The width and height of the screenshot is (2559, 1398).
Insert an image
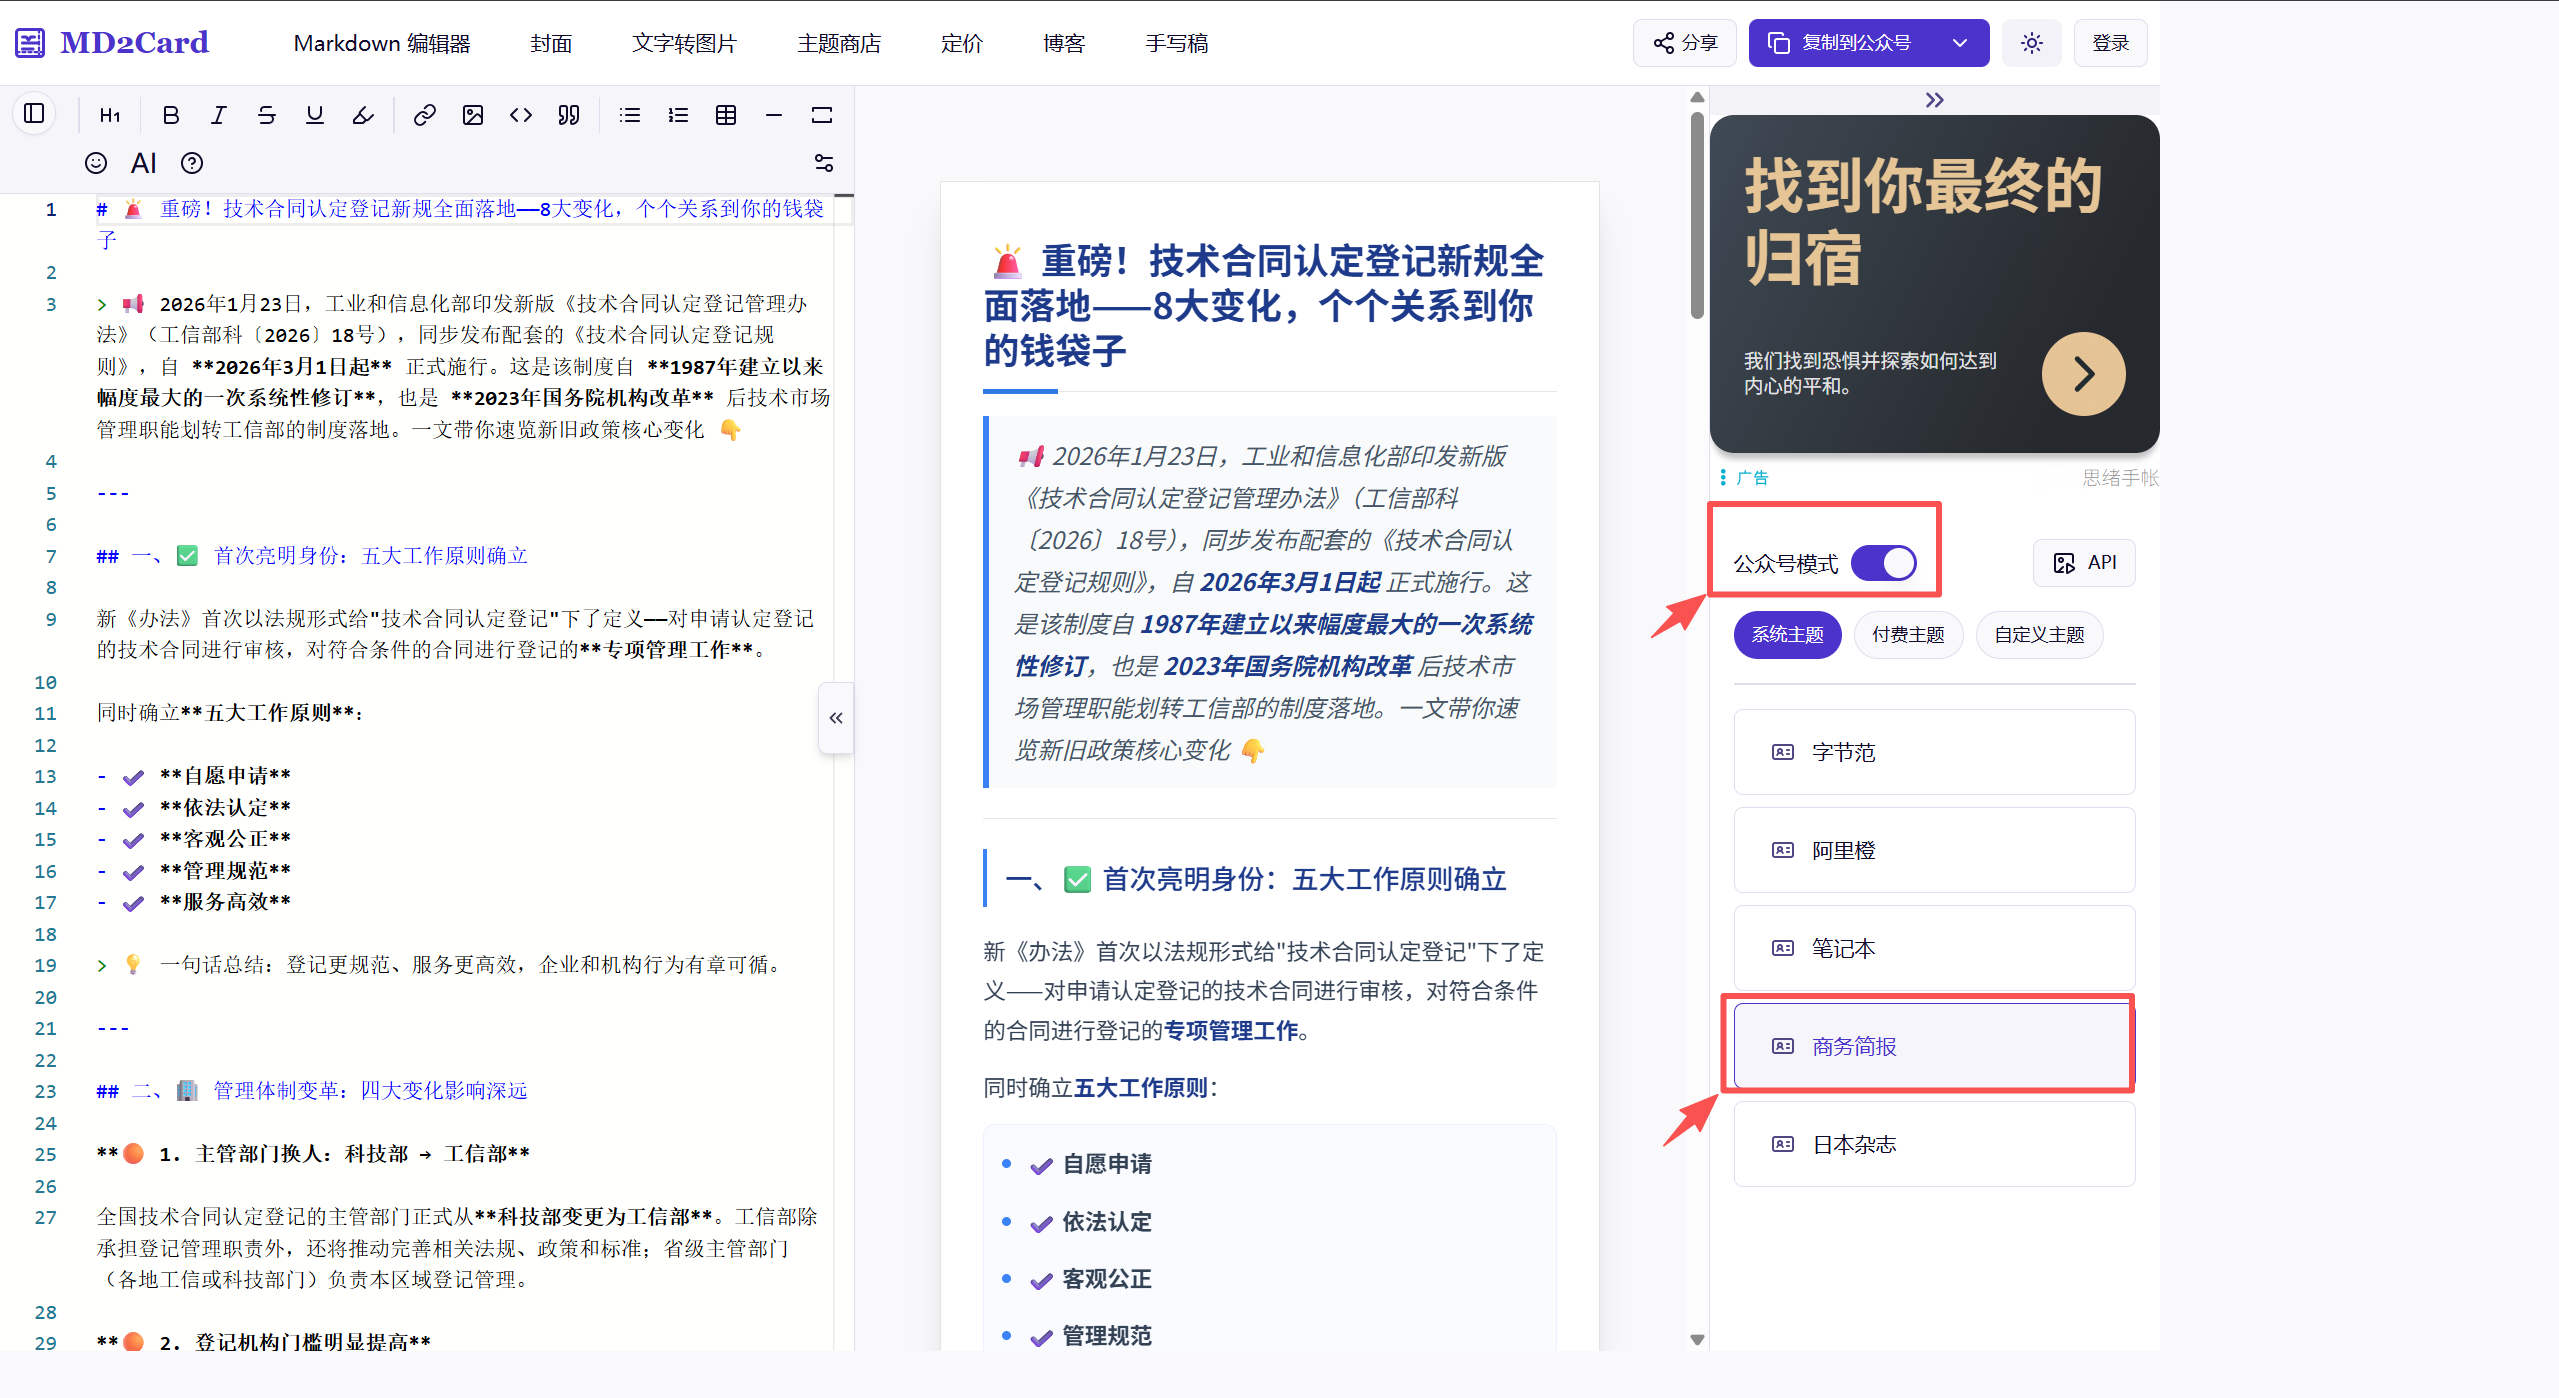point(473,116)
